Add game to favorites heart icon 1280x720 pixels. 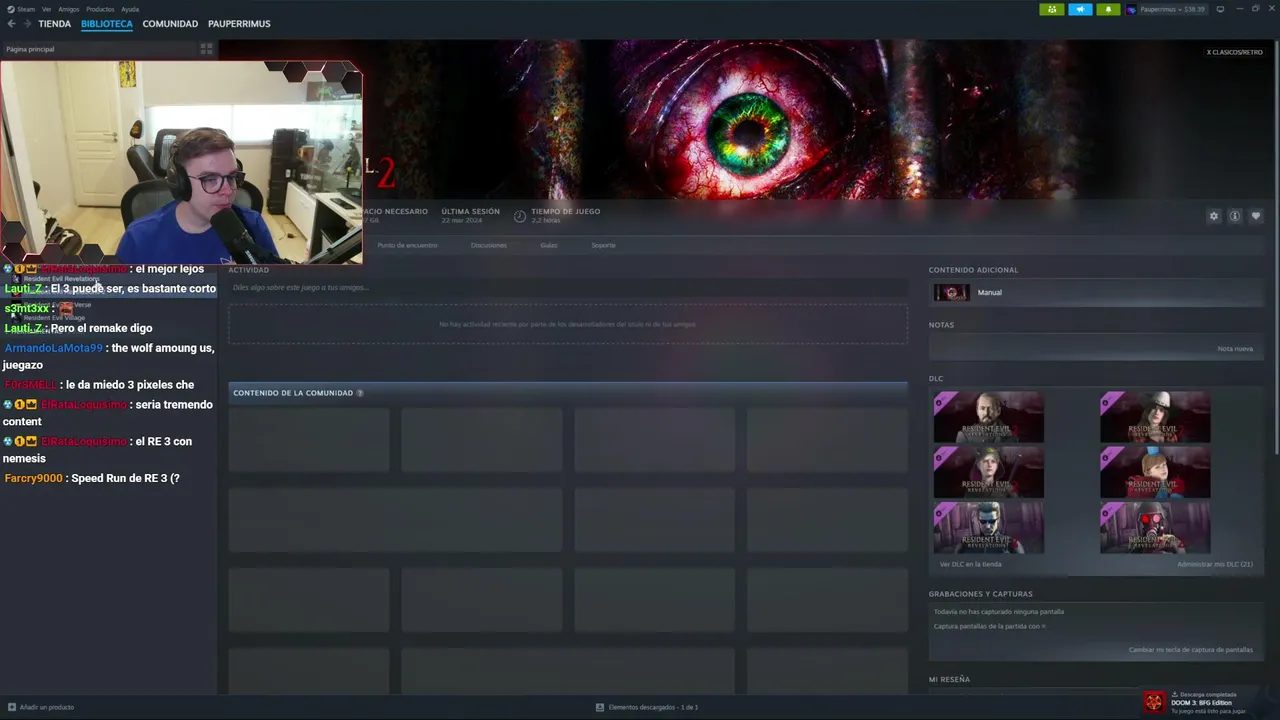click(x=1256, y=216)
